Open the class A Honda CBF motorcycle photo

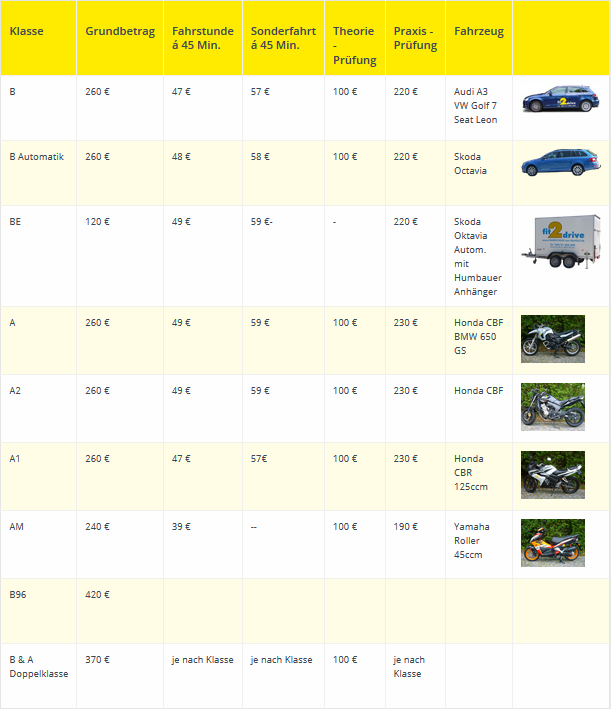pyautogui.click(x=553, y=338)
